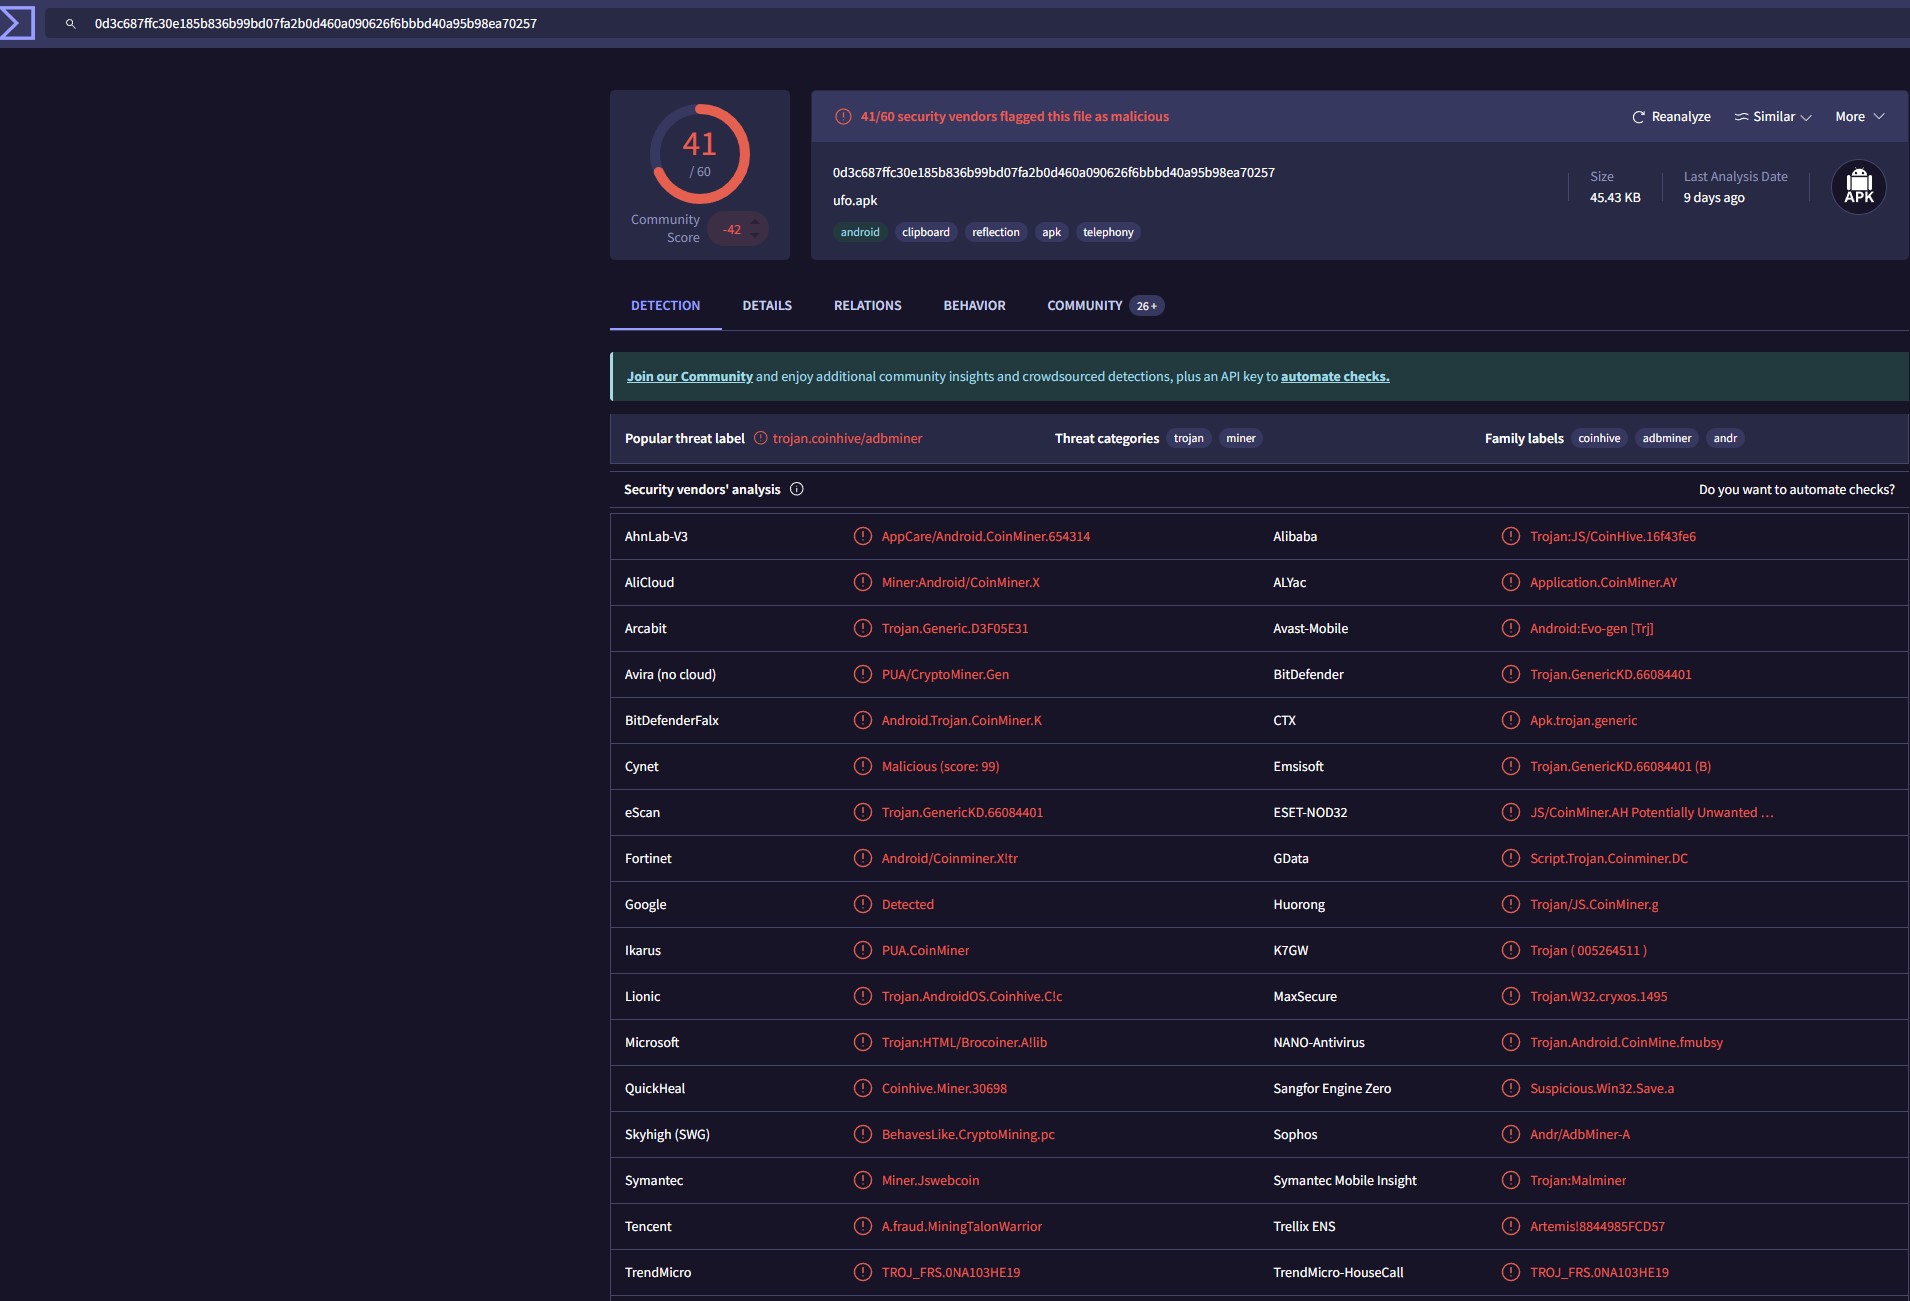Click the search magnifier icon
Screen dimensions: 1910x1301
click(70, 23)
